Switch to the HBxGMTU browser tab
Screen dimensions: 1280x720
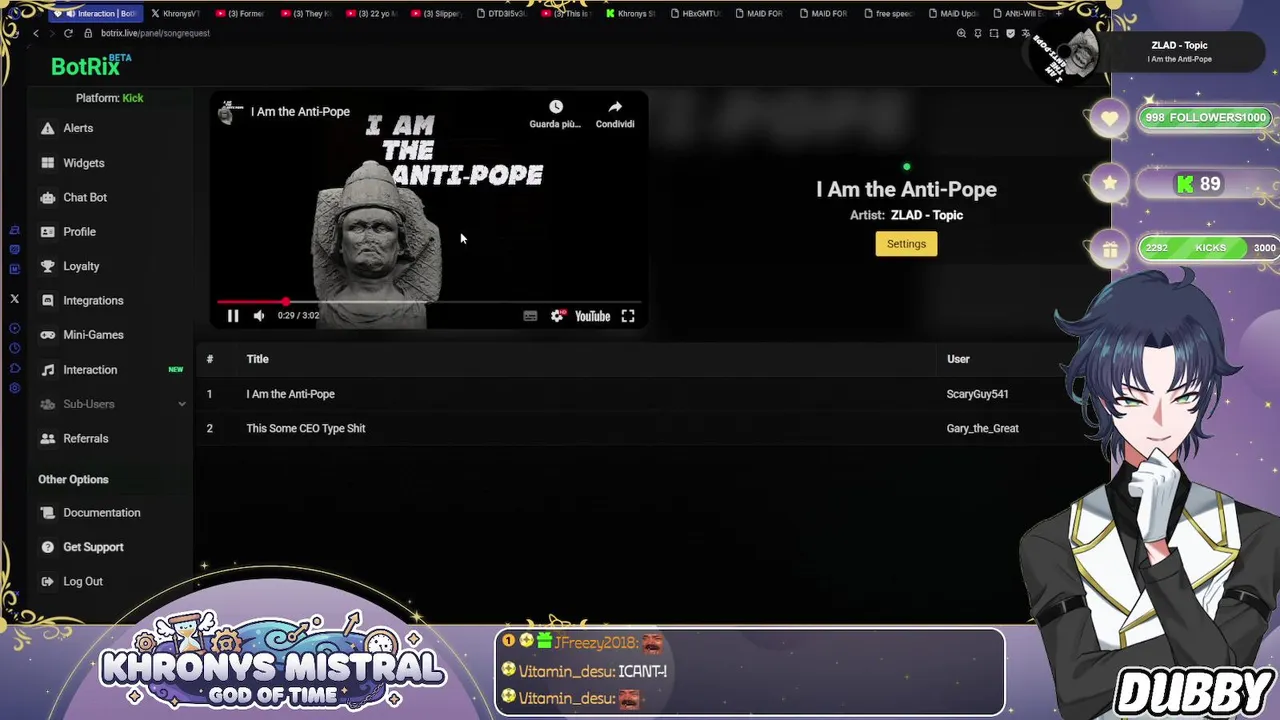tap(695, 13)
